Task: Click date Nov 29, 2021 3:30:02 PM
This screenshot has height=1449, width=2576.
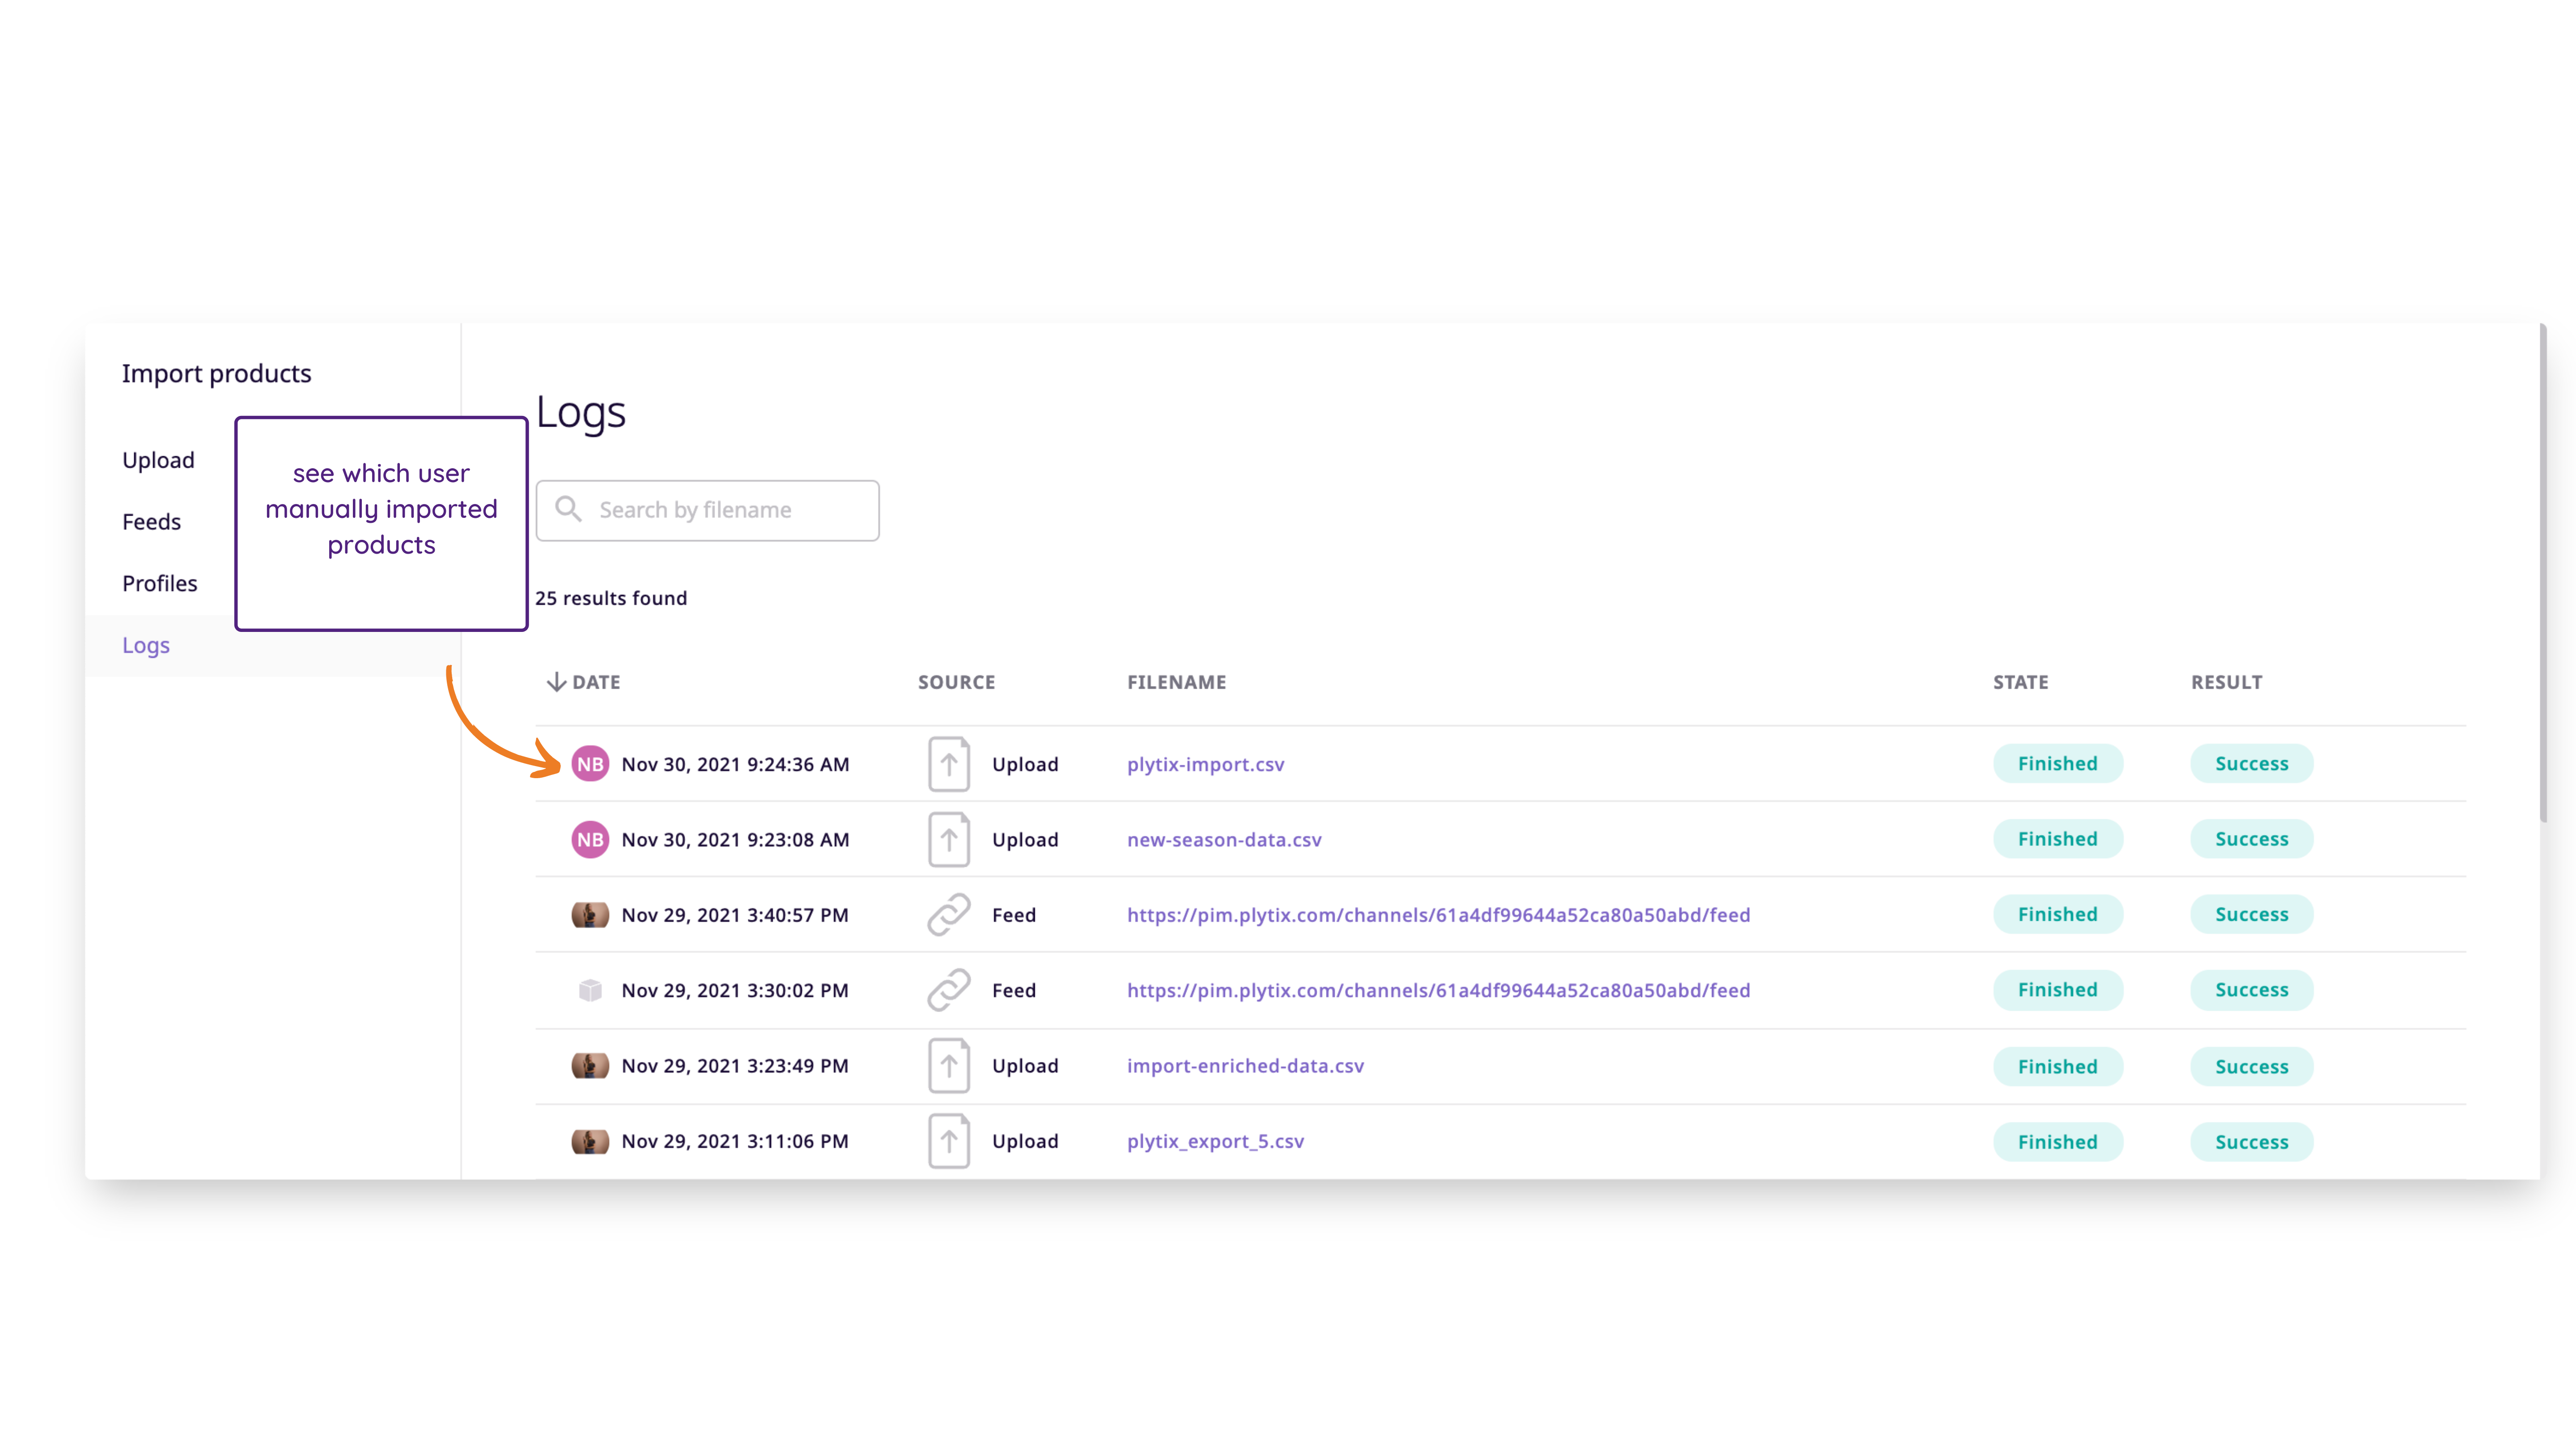Action: [x=735, y=990]
